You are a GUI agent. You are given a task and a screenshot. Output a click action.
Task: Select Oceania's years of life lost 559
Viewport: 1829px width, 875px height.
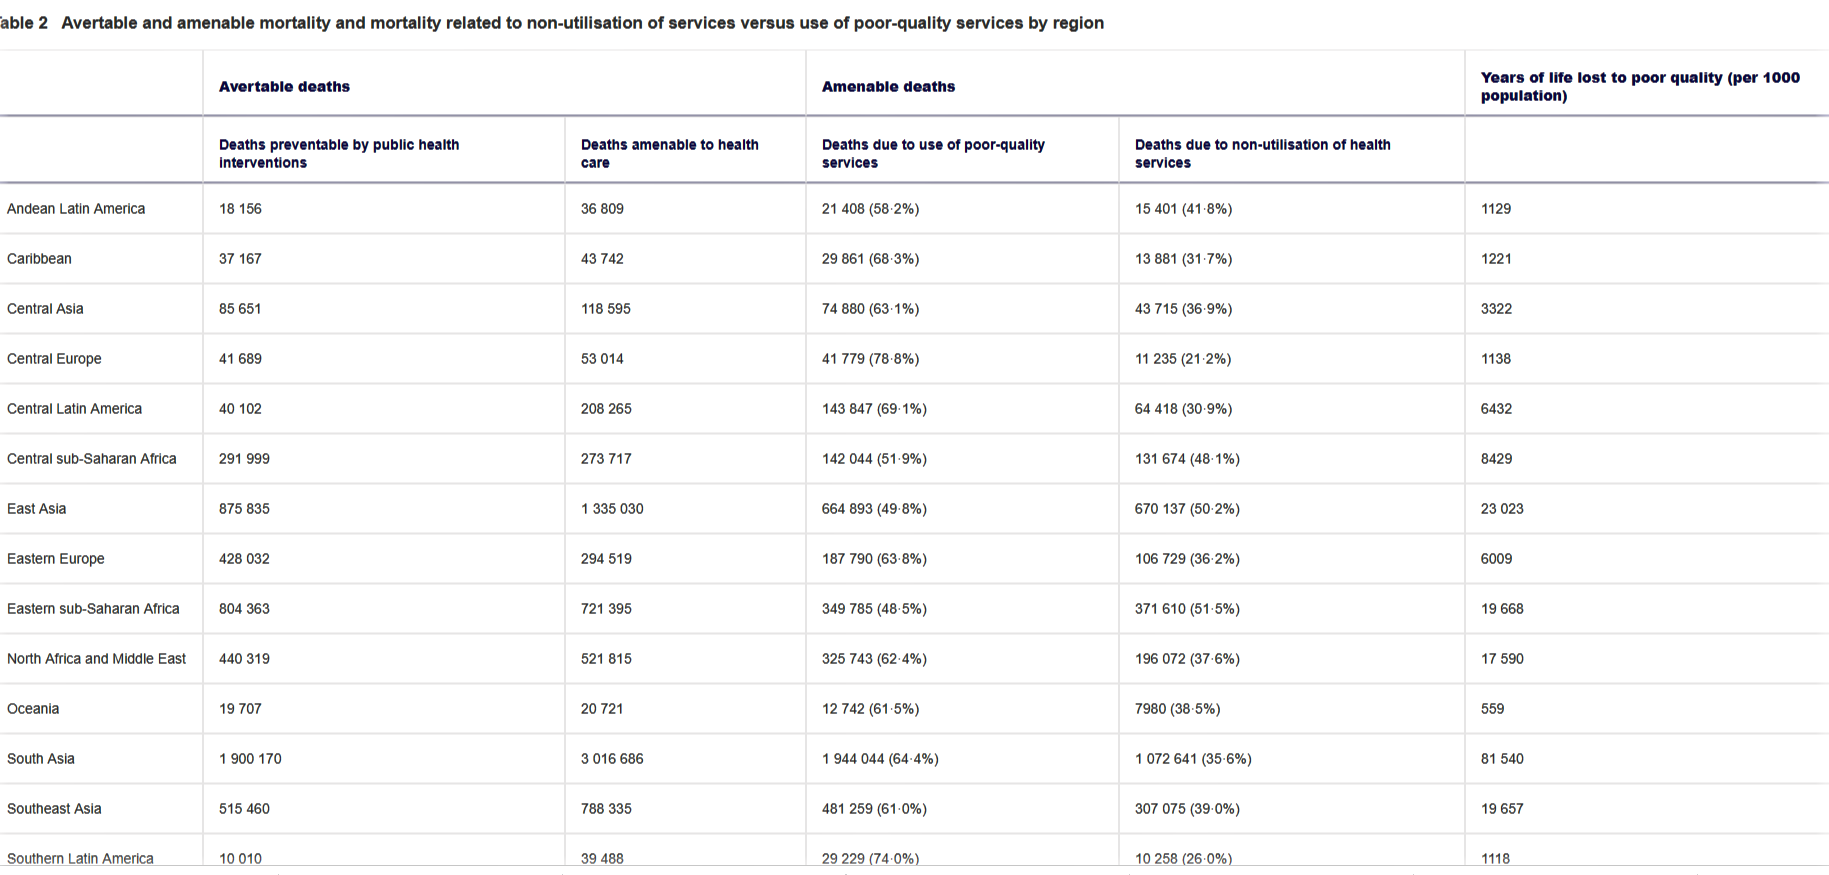click(1492, 709)
